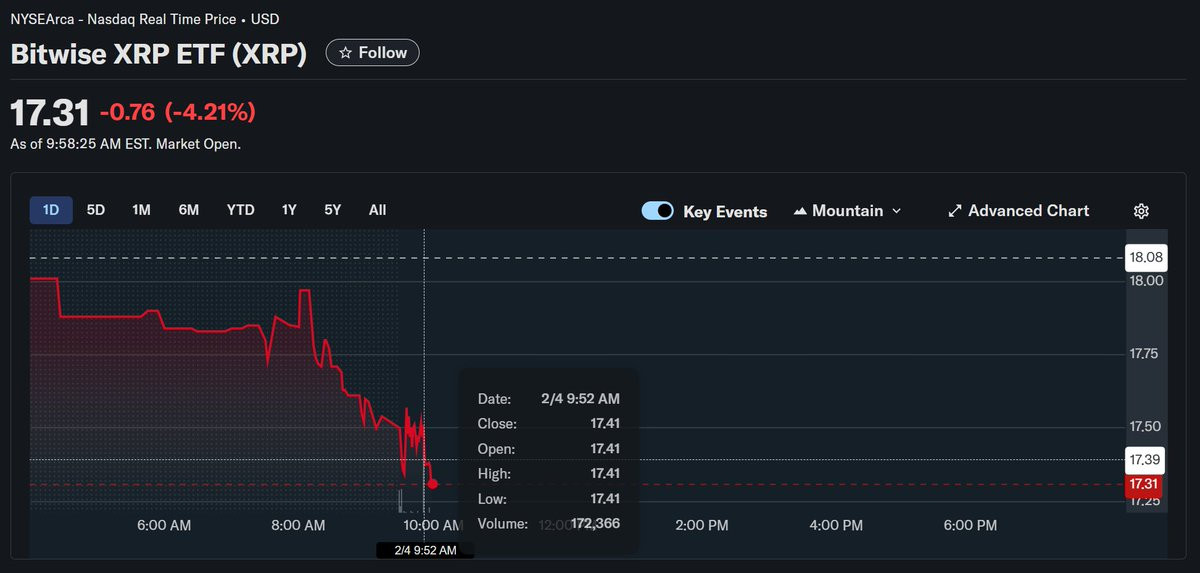Toggle the Key Events switch
Viewport: 1200px width, 573px height.
[x=658, y=211]
